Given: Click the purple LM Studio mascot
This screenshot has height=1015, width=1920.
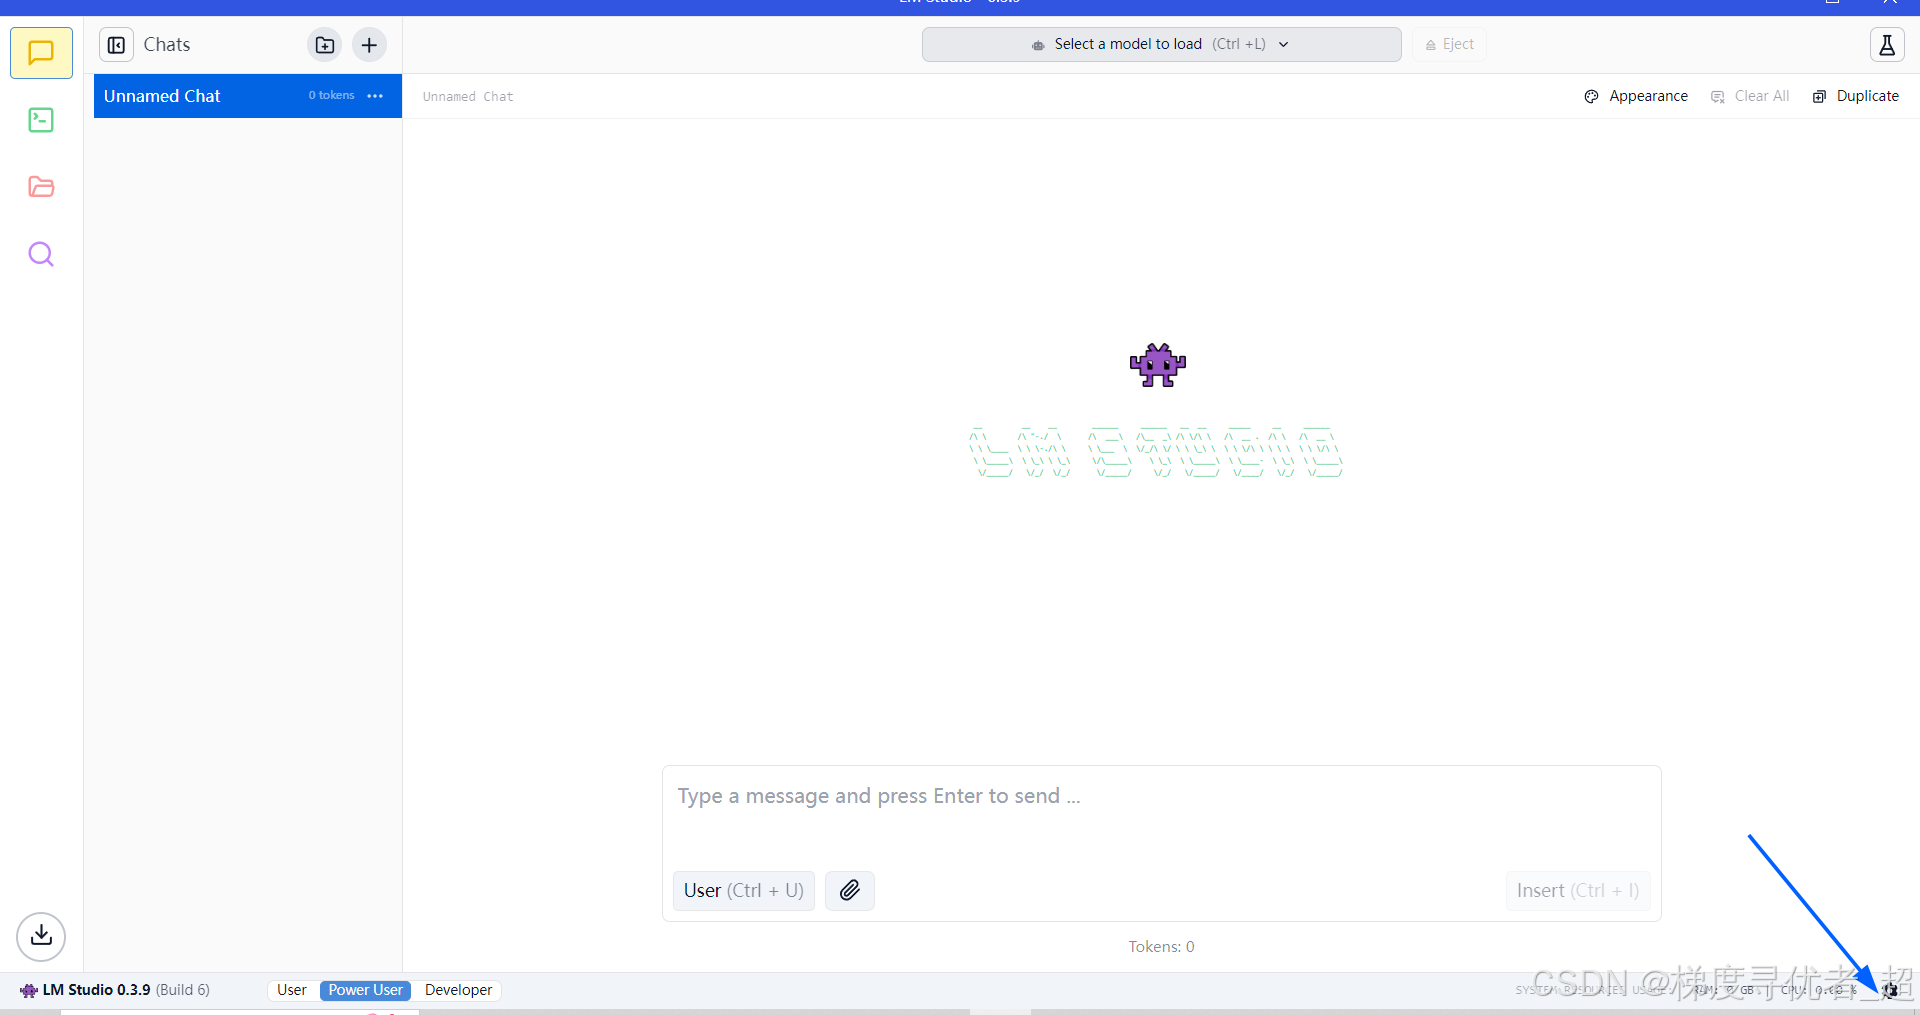Looking at the screenshot, I should 1157,365.
